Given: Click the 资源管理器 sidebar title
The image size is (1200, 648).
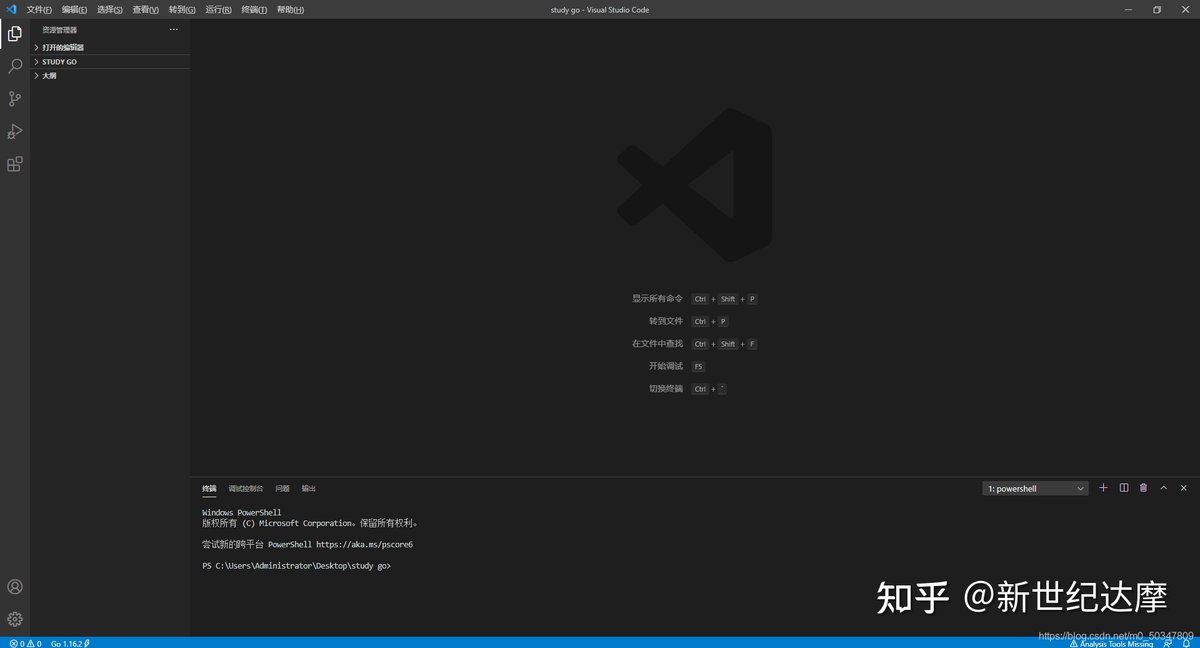Looking at the screenshot, I should point(59,30).
